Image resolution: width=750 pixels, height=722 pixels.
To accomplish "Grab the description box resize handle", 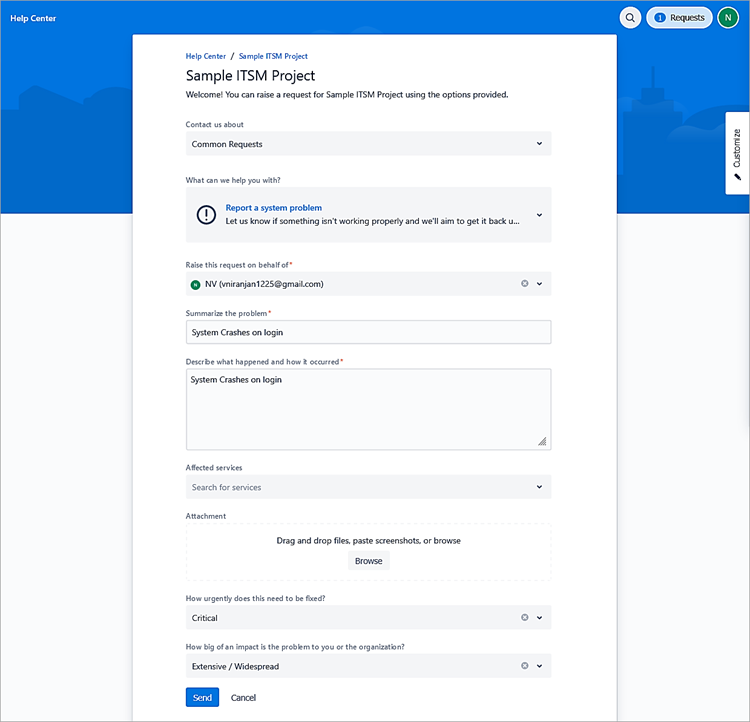I will [x=542, y=441].
